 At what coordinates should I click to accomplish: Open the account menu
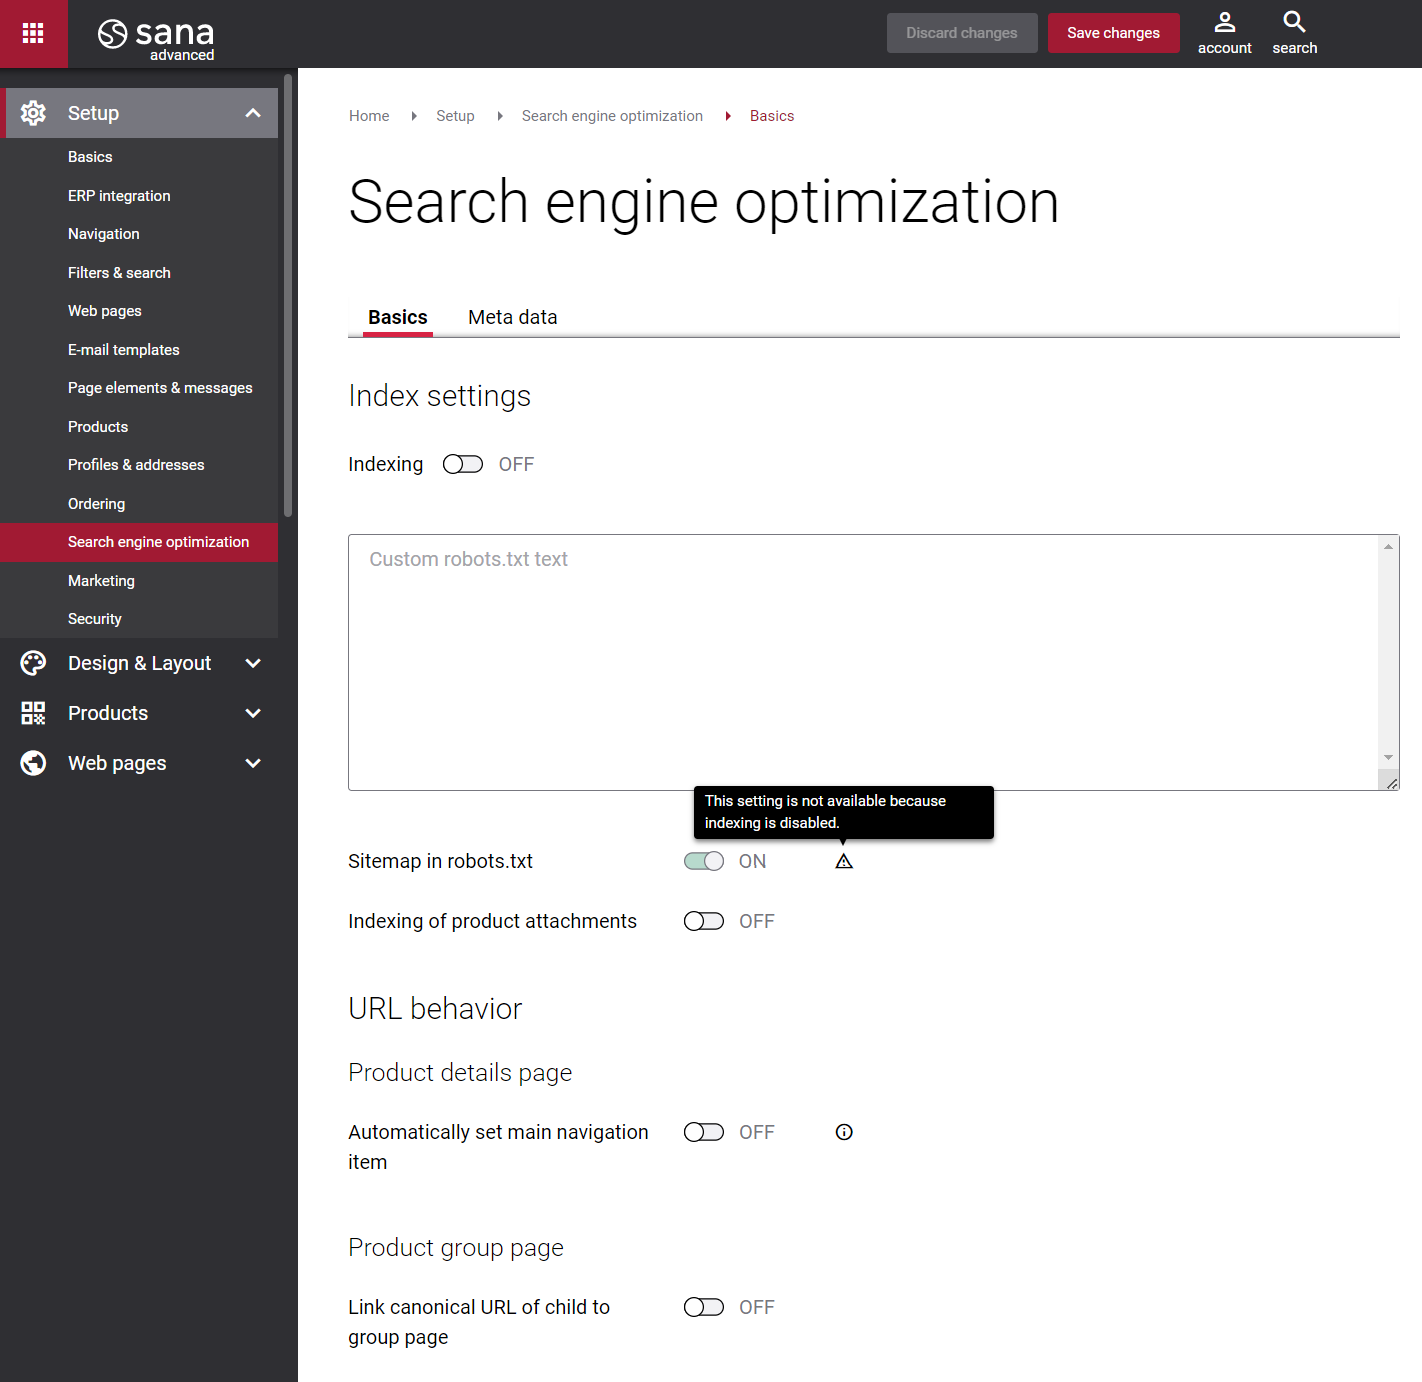tap(1224, 33)
